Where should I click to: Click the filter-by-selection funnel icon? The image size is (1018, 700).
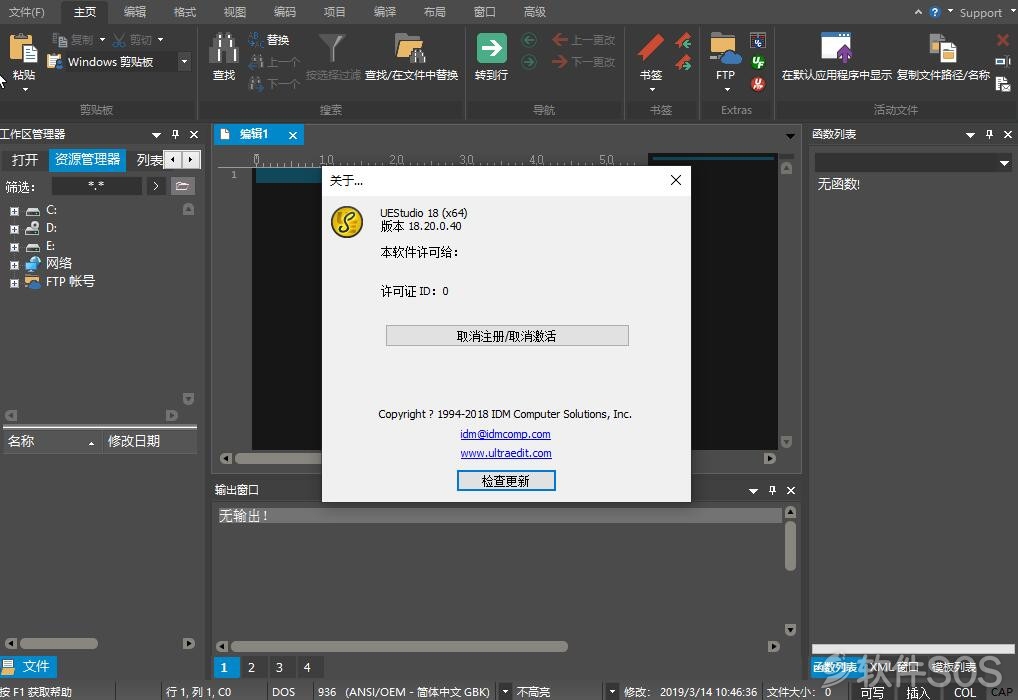[x=332, y=48]
